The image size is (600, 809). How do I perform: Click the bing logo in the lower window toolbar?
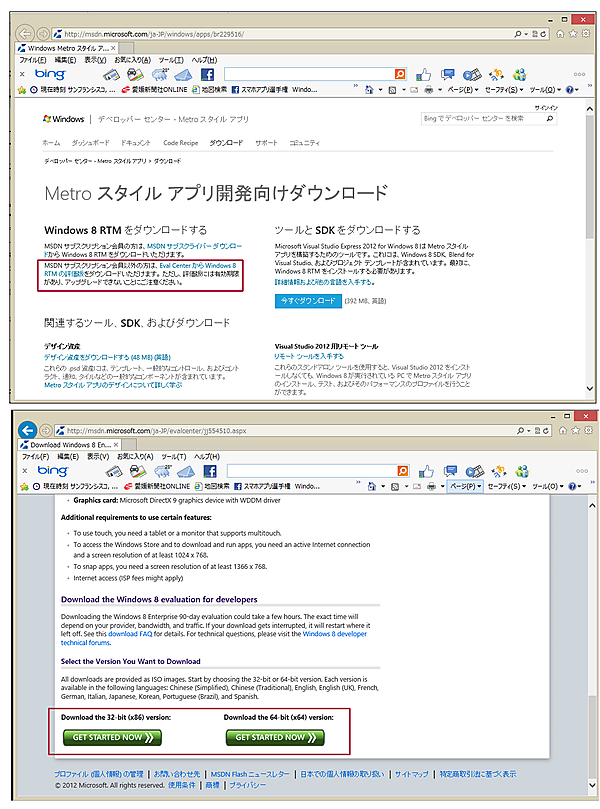(x=52, y=471)
